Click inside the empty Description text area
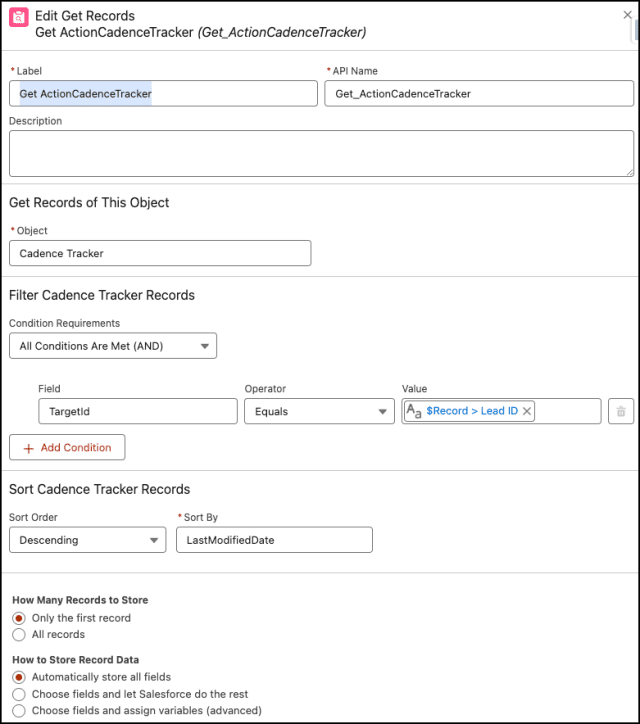 (320, 154)
